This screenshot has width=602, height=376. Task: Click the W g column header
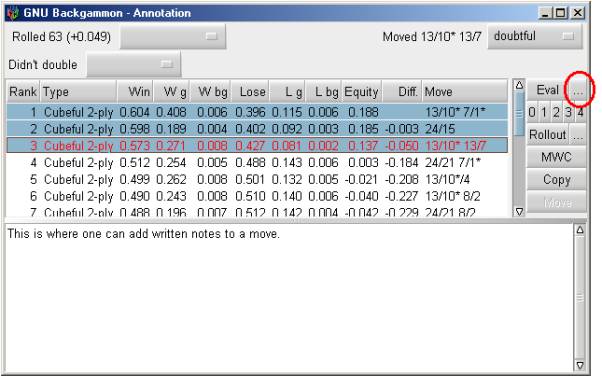171,92
